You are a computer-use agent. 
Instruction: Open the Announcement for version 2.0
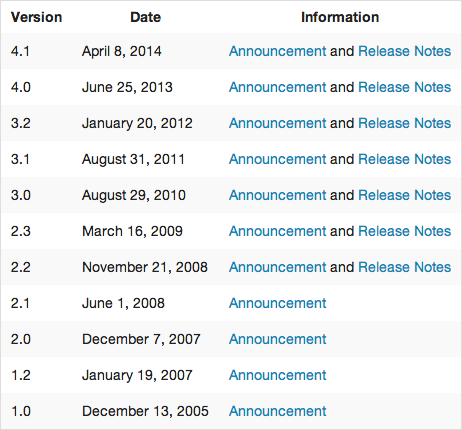277,339
